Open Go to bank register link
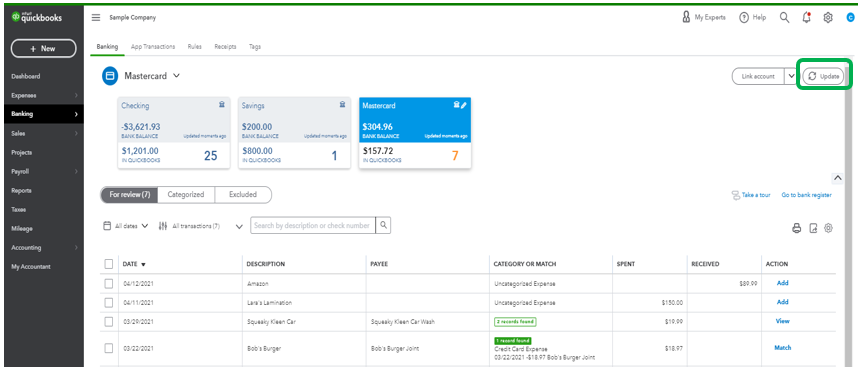858x372 pixels. coord(807,195)
